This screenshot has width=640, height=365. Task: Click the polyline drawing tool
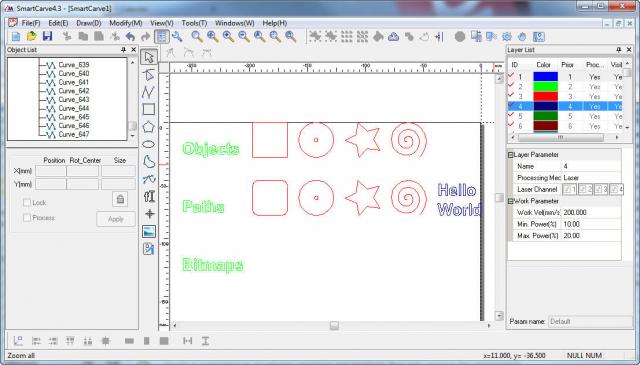pyautogui.click(x=149, y=92)
